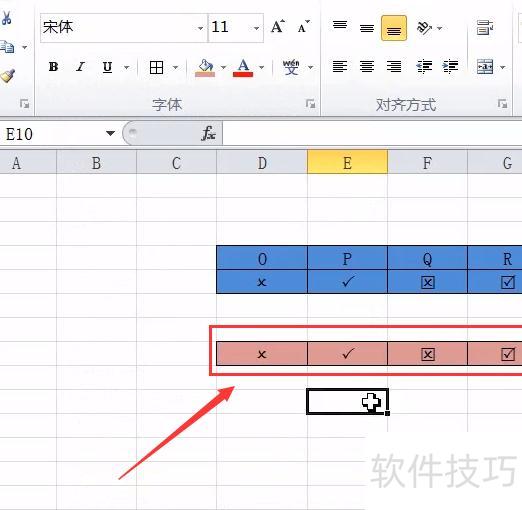Click the blue cell containing P
Viewport: 522px width, 510px height.
pos(347,258)
